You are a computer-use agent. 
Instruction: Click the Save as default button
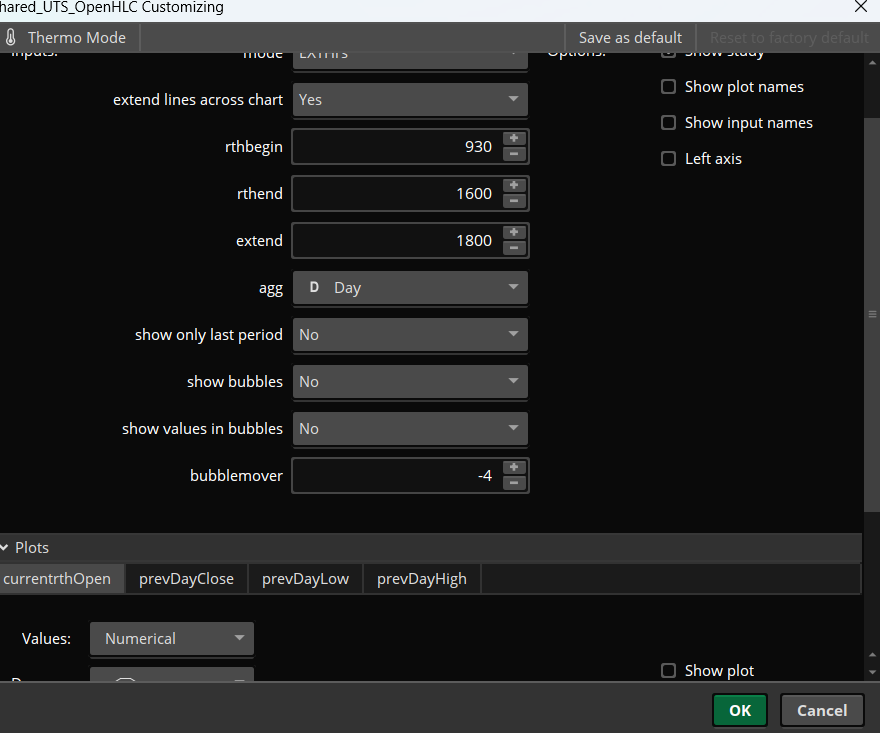[x=630, y=38]
